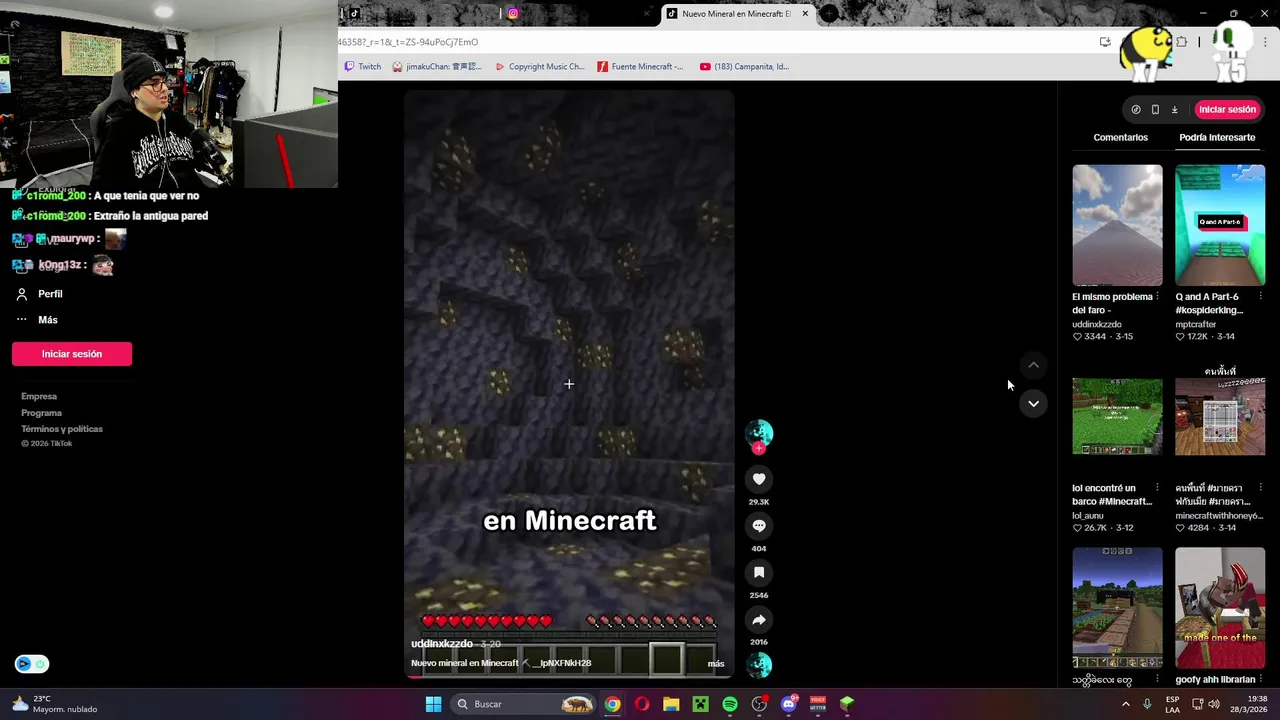
Task: Click the video progress bar
Action: pyautogui.click(x=569, y=677)
